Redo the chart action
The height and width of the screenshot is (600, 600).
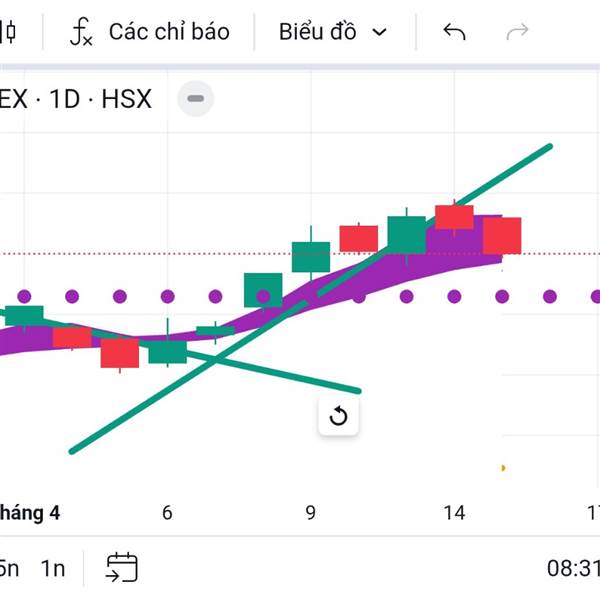click(517, 32)
